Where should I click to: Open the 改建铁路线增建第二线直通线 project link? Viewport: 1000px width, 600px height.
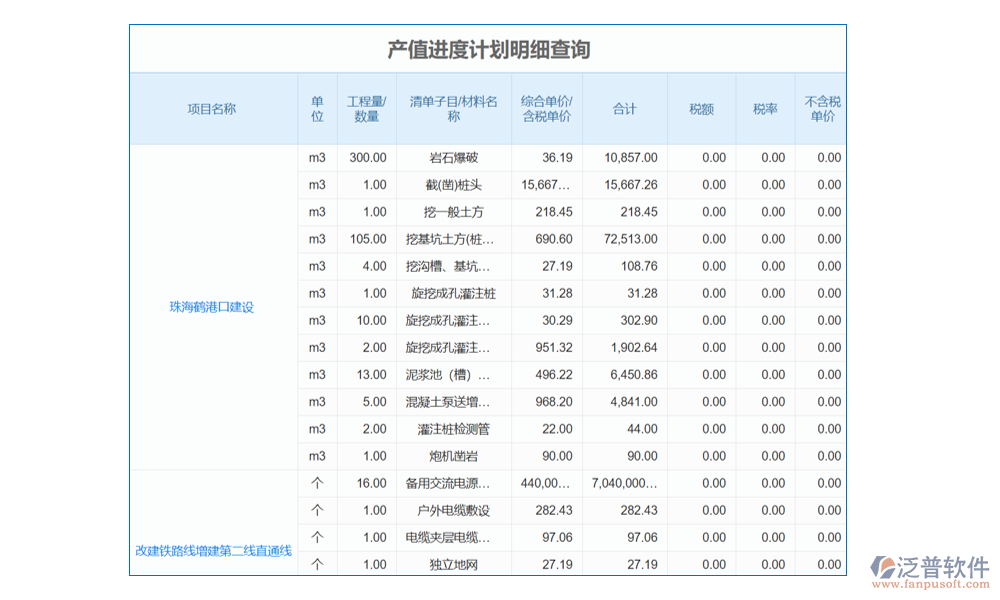[214, 551]
